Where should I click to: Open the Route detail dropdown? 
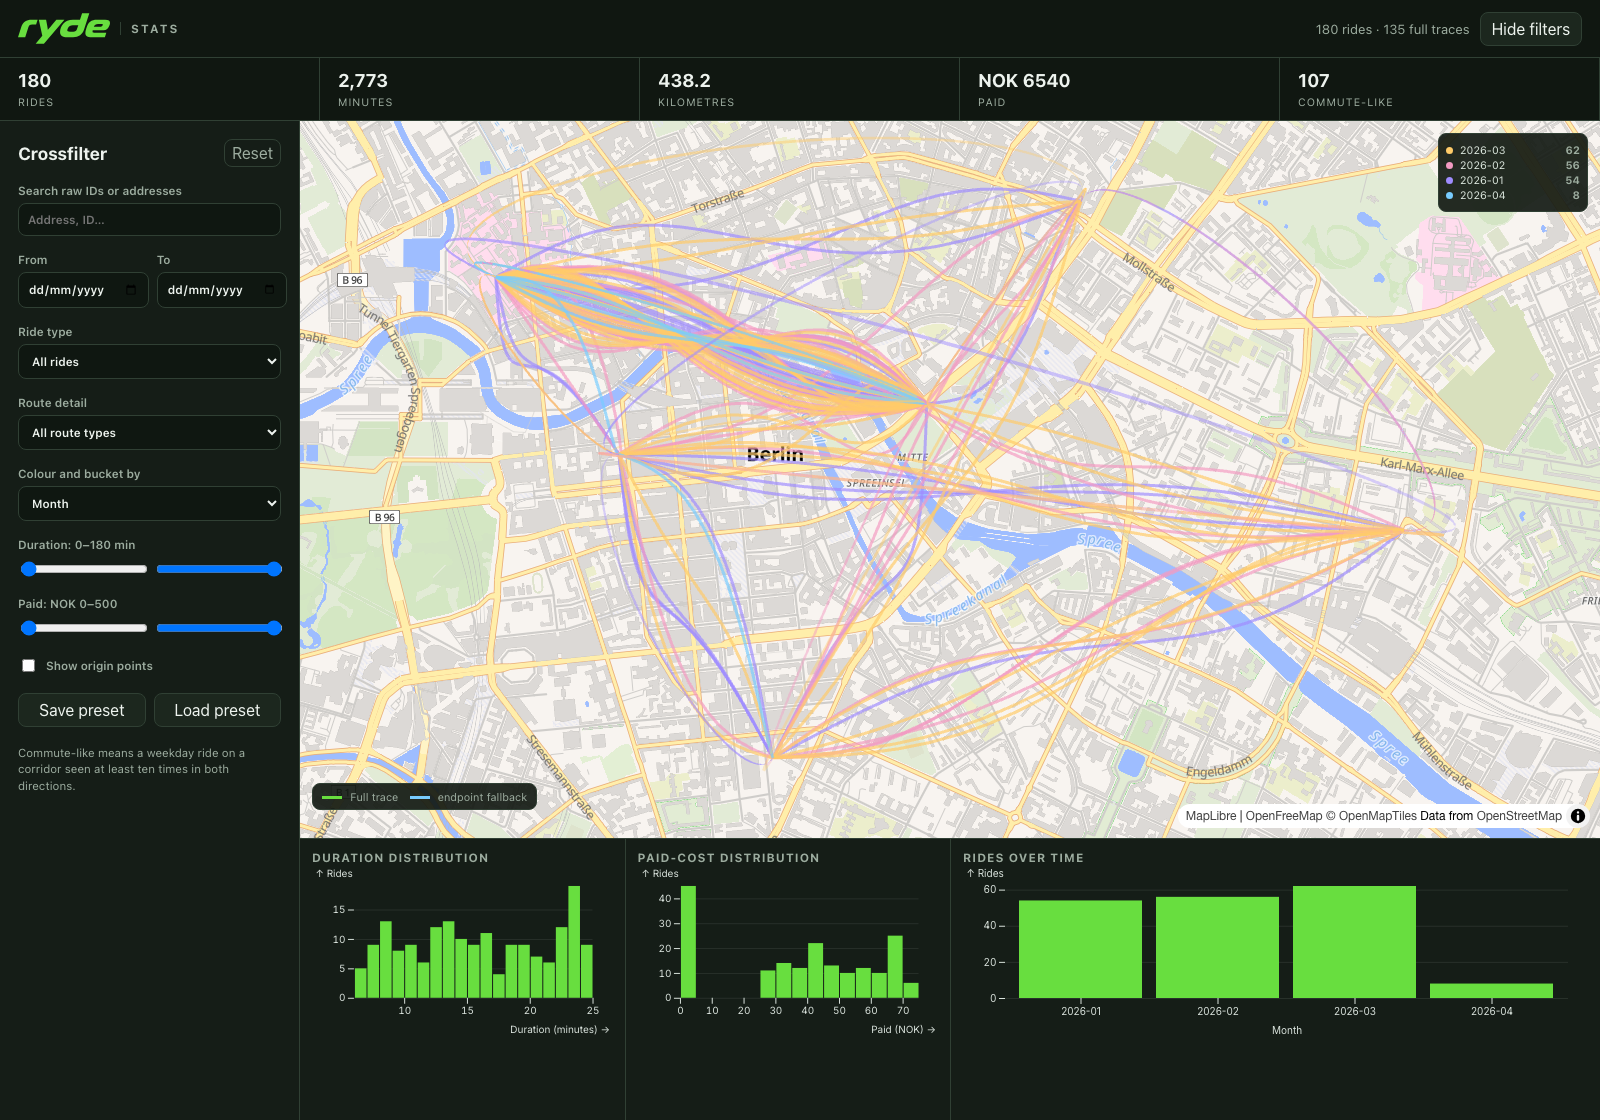click(x=150, y=433)
